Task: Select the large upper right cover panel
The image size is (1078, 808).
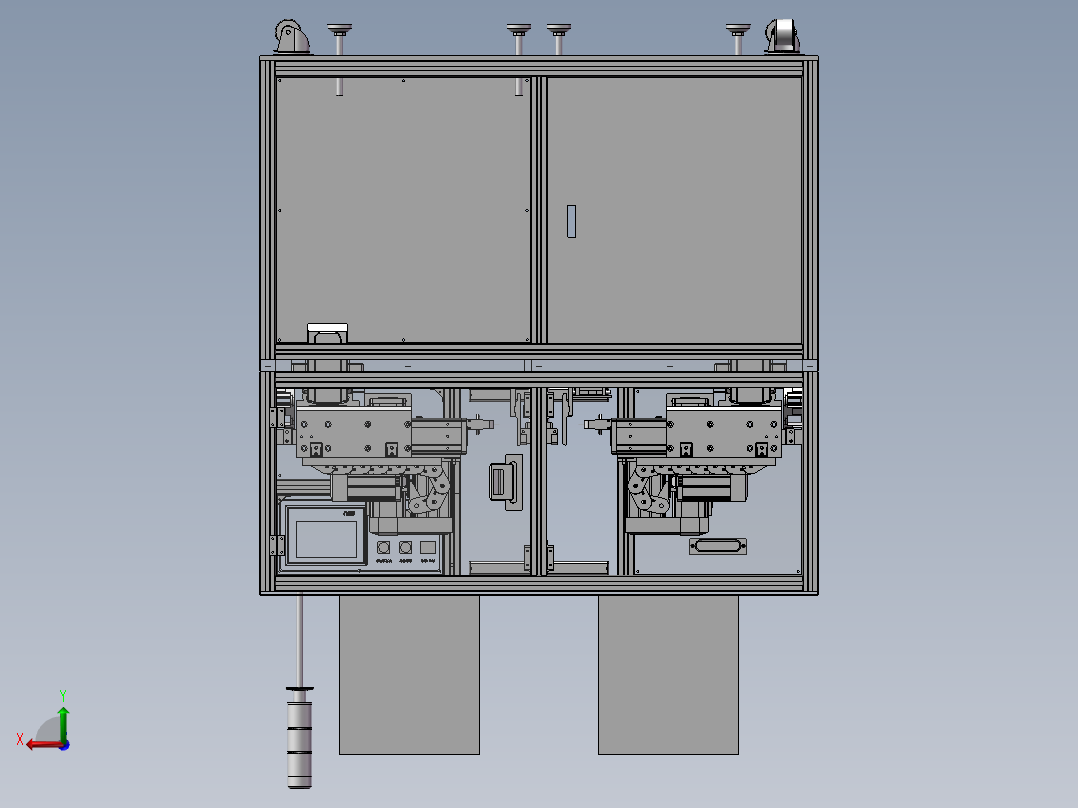Action: [x=674, y=210]
